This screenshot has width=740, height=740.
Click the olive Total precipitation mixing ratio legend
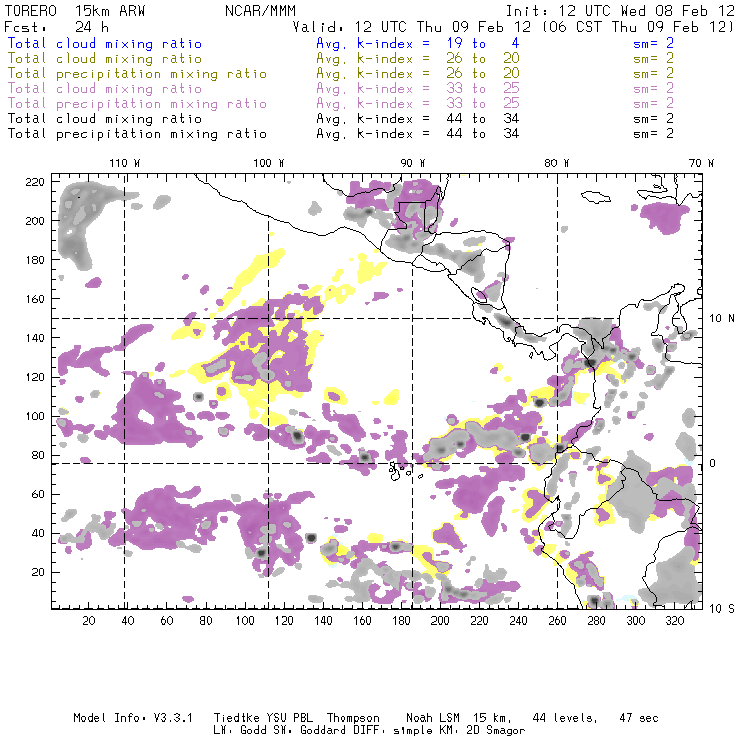pyautogui.click(x=137, y=74)
